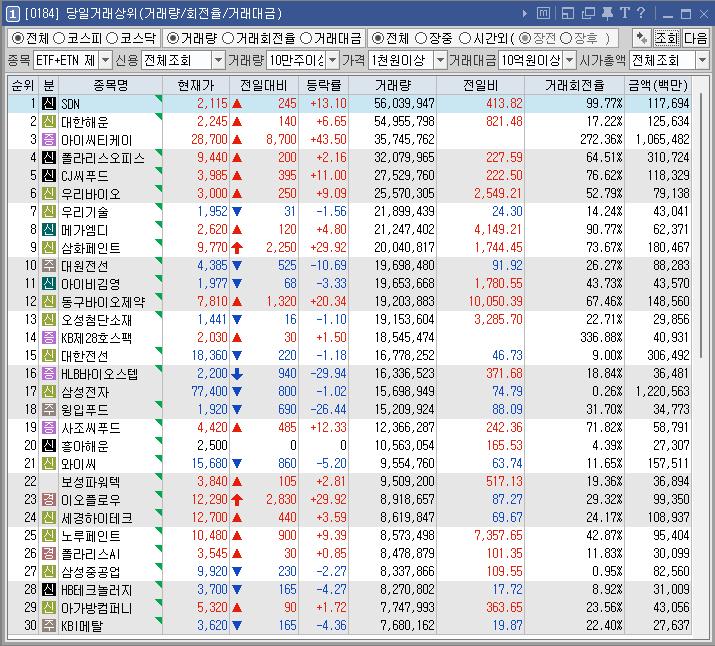Select the 삼성전자 row name
715x646 pixels.
coord(85,392)
